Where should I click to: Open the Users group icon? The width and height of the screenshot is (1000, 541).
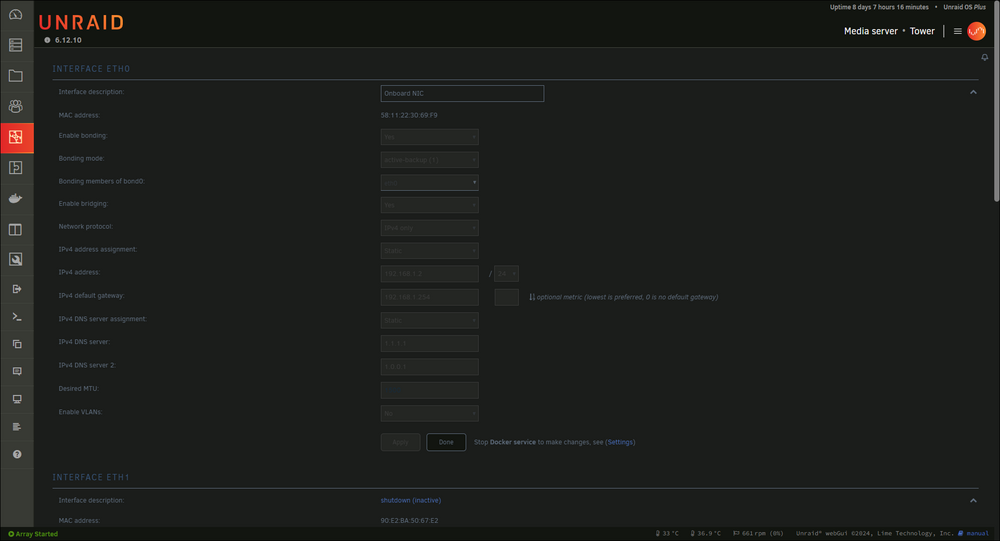[16, 106]
